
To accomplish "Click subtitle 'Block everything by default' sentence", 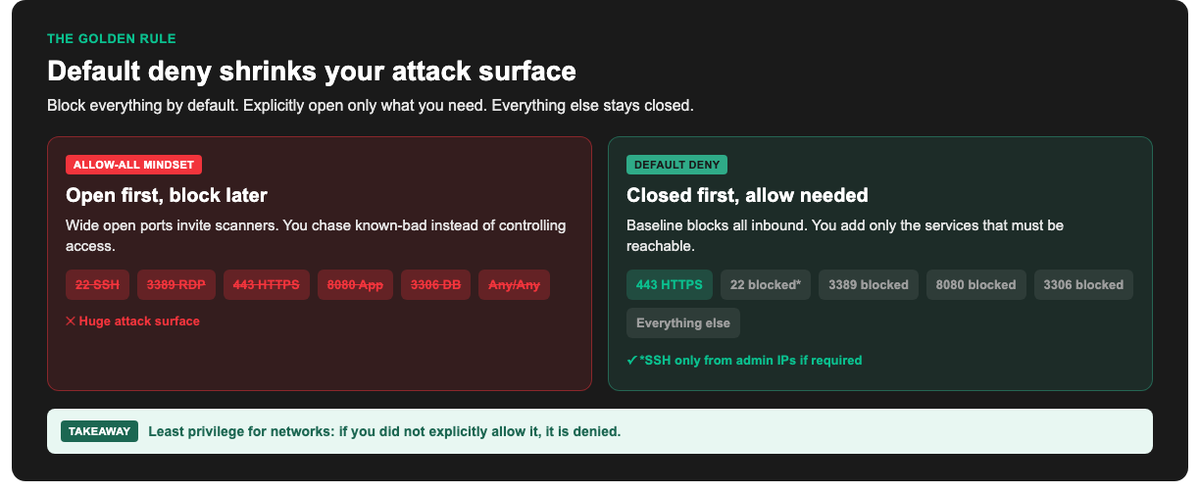I will coord(370,105).
